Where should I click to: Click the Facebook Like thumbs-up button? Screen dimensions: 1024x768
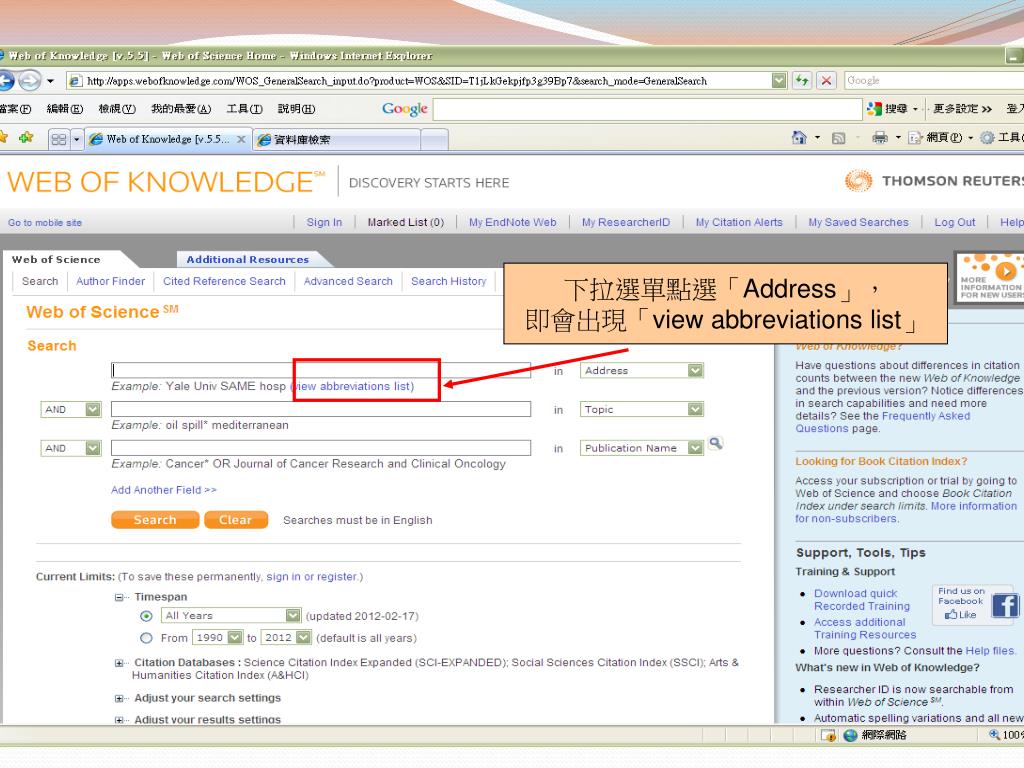pos(960,615)
